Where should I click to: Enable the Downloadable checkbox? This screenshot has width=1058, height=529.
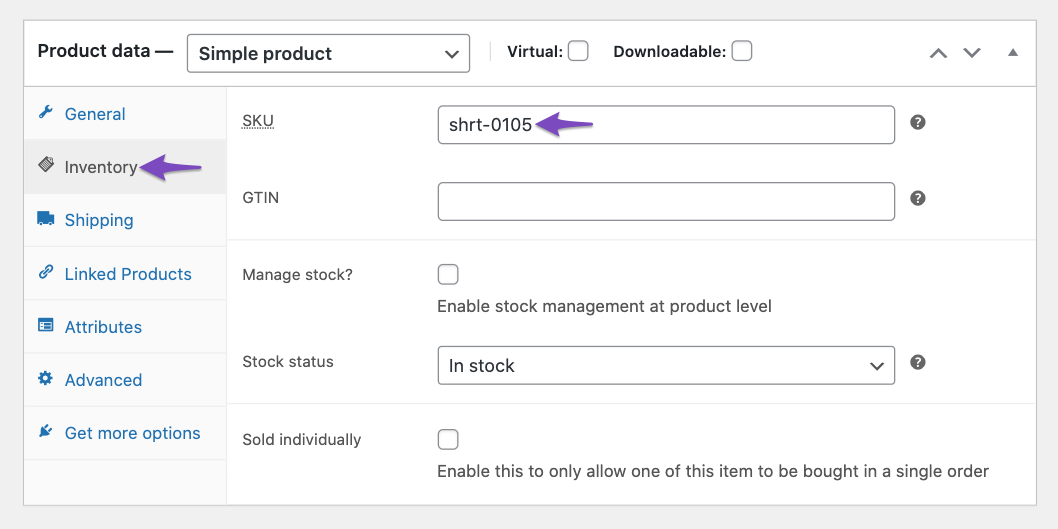click(x=742, y=51)
